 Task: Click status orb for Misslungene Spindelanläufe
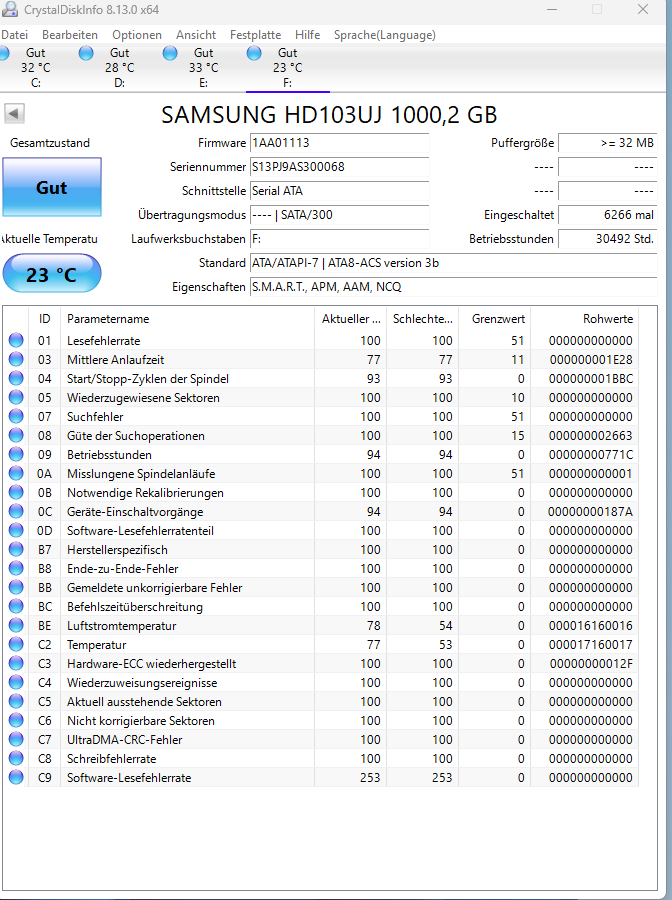[x=16, y=474]
